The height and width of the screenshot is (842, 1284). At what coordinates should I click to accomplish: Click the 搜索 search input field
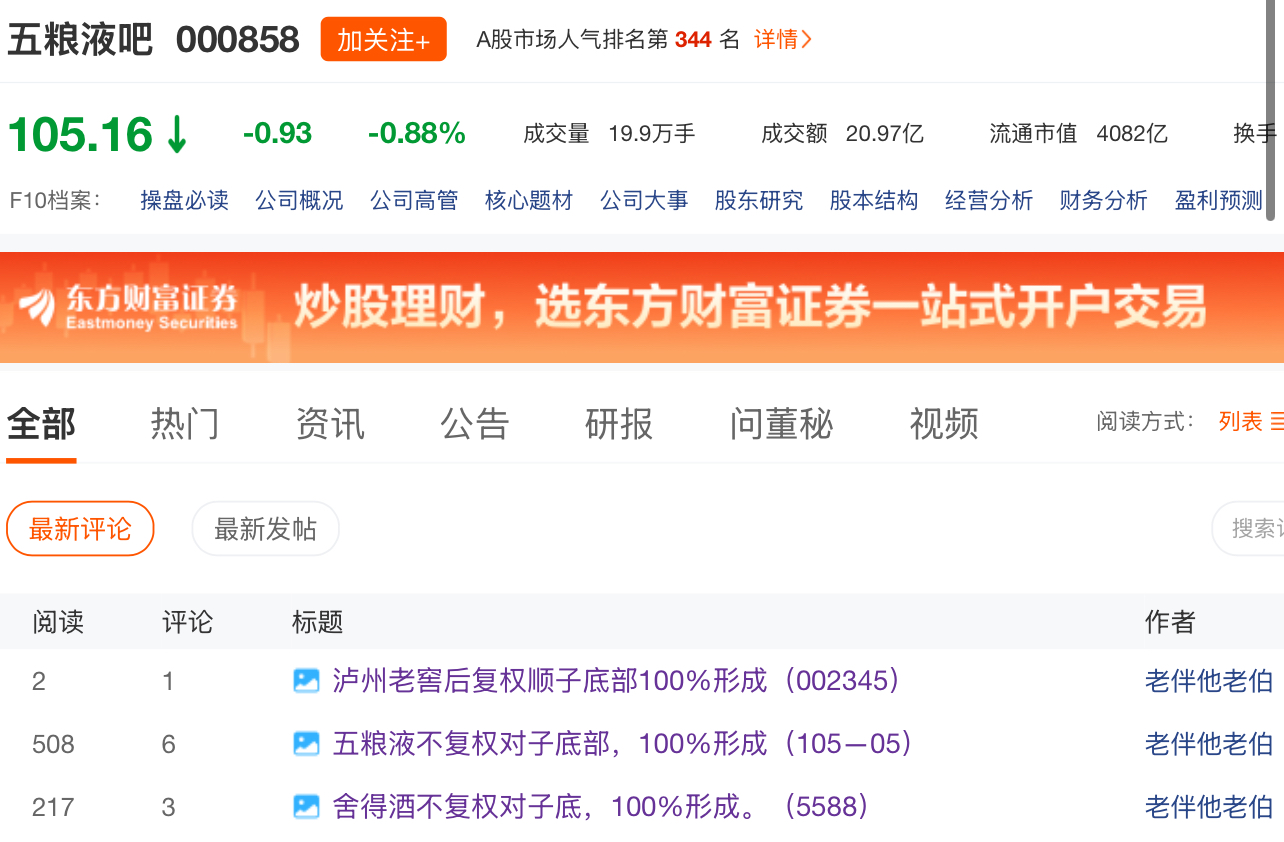coord(1248,528)
